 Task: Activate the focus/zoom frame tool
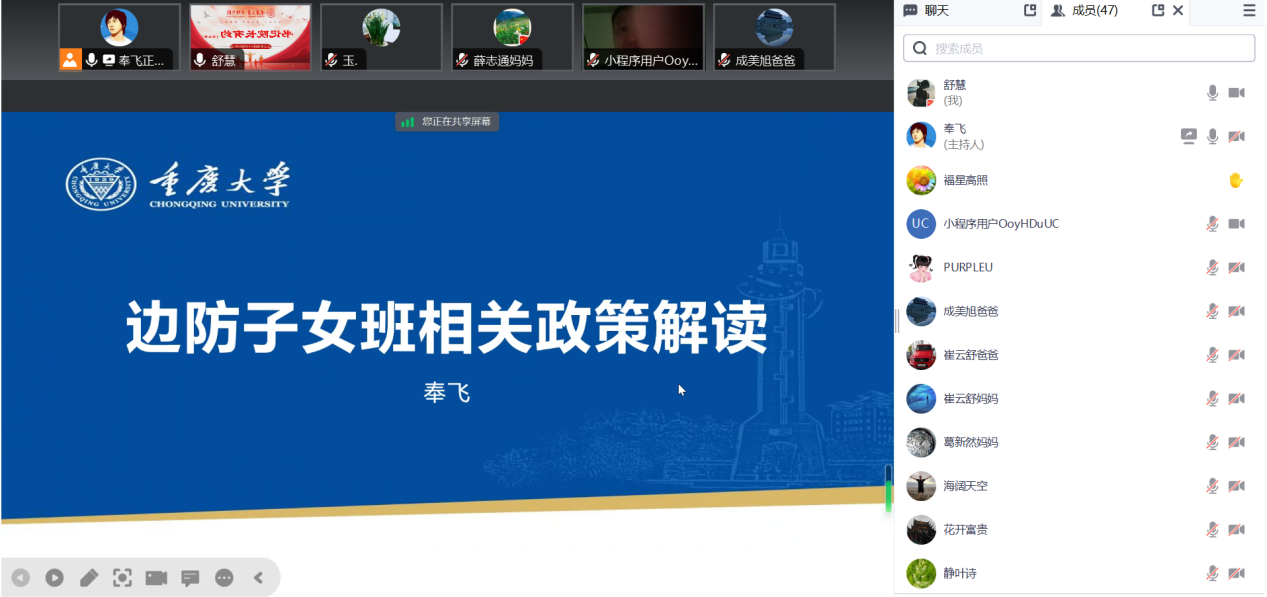pyautogui.click(x=122, y=577)
